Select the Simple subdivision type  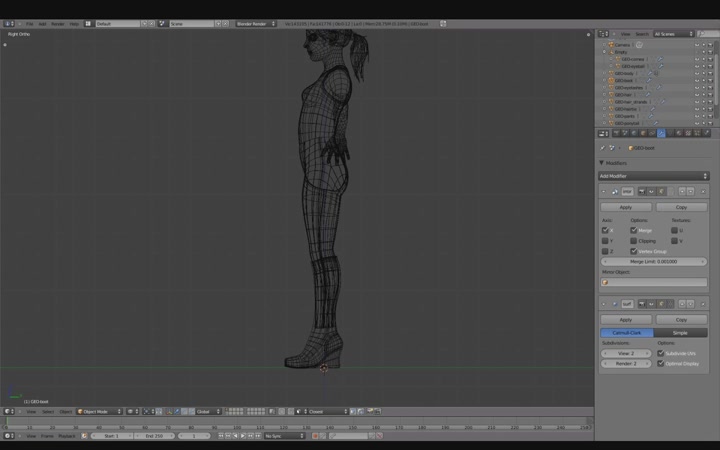[x=681, y=332]
